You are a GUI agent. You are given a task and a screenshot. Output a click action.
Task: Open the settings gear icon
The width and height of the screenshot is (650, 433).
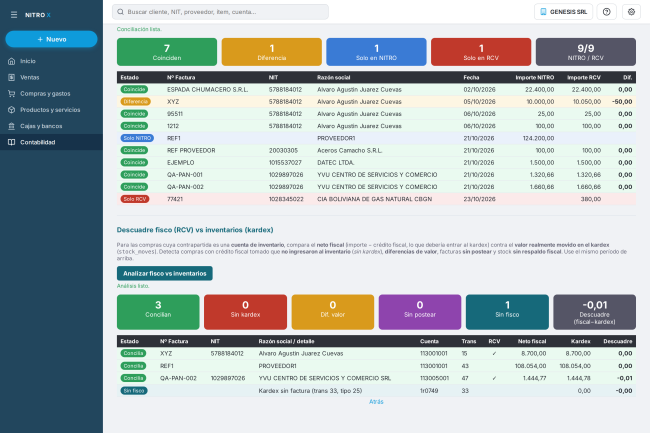[x=631, y=12]
